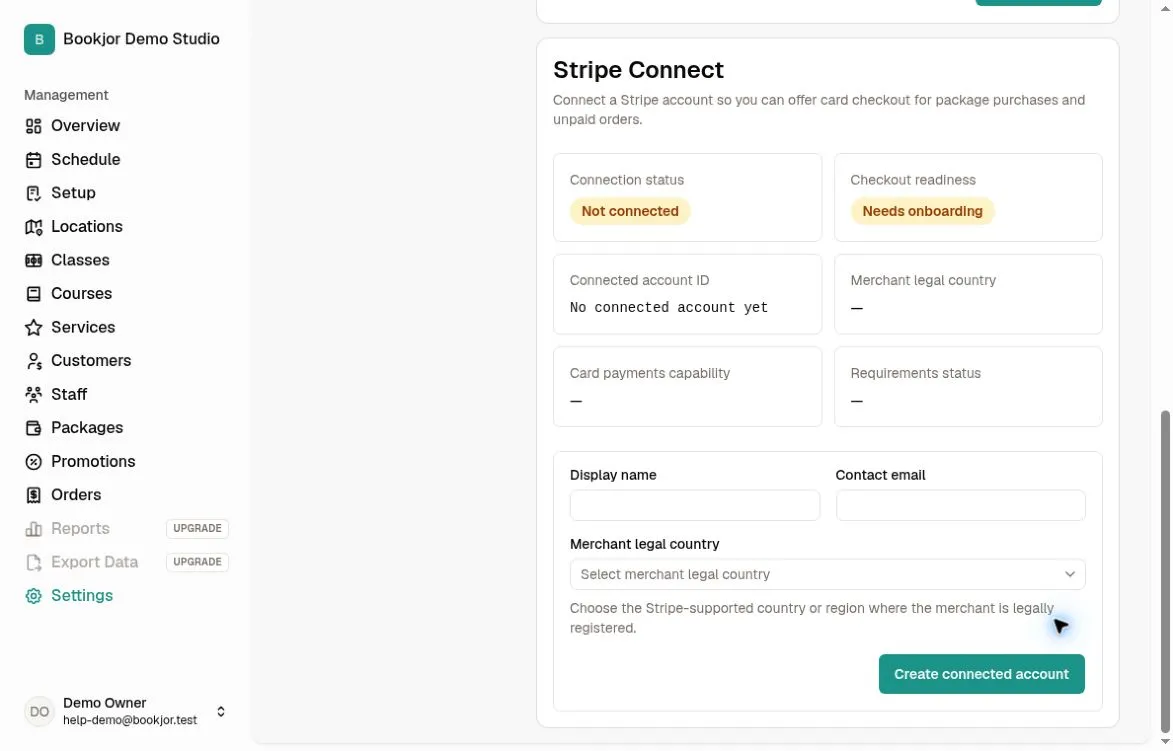The width and height of the screenshot is (1173, 751).
Task: Click Create connected account button
Action: pos(981,674)
